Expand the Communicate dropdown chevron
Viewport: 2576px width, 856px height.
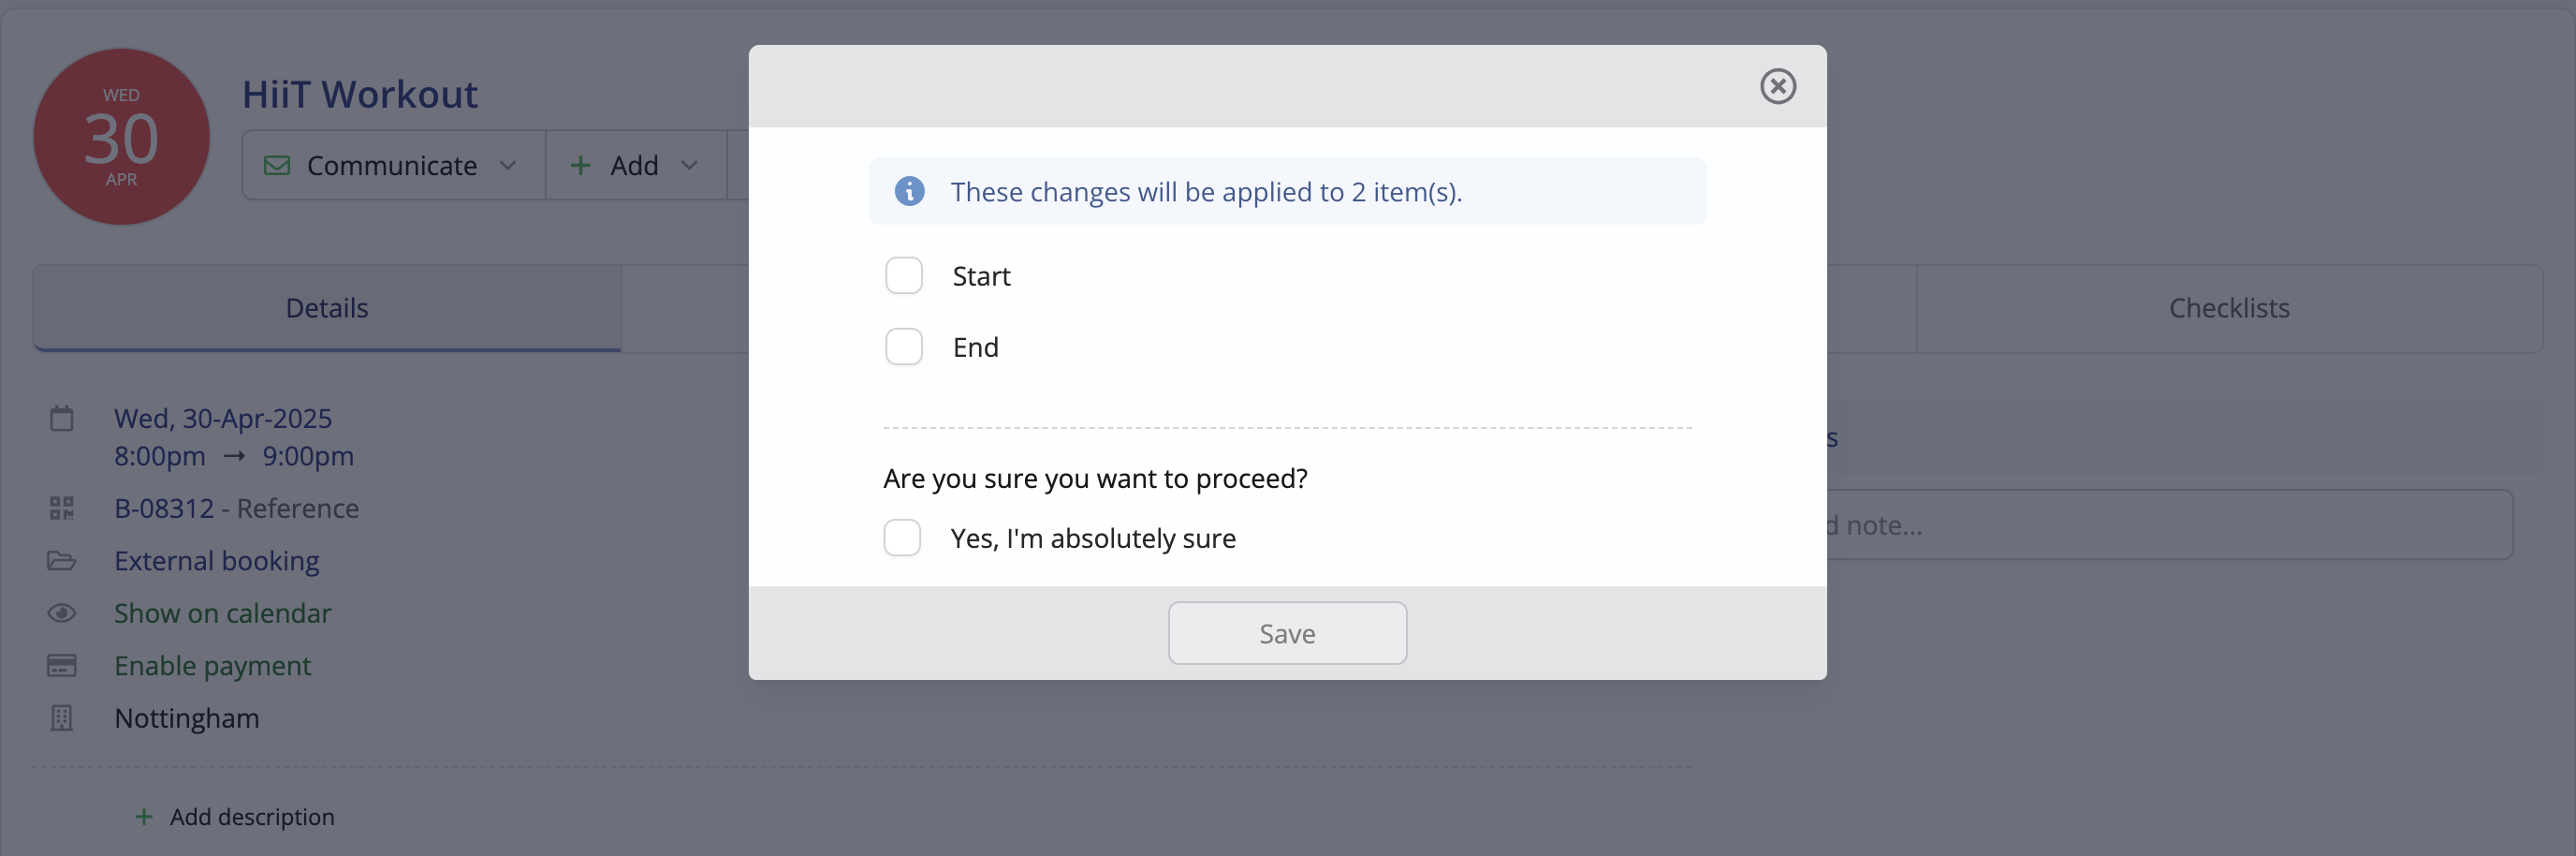pyautogui.click(x=508, y=165)
